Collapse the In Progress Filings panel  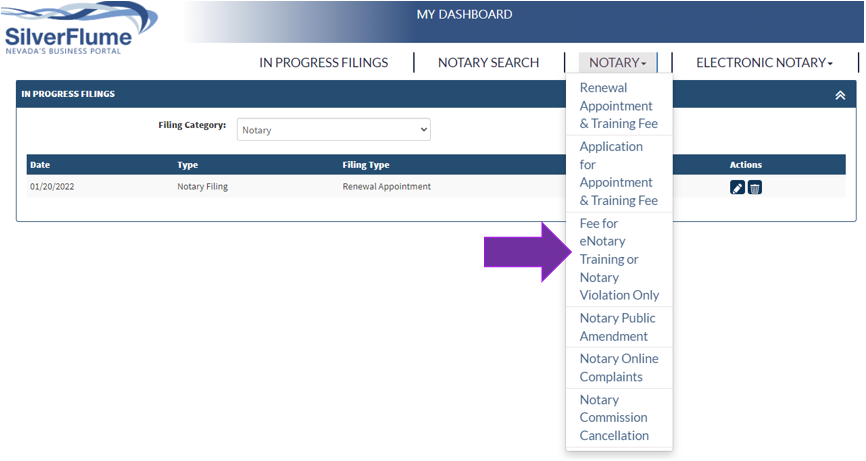840,95
